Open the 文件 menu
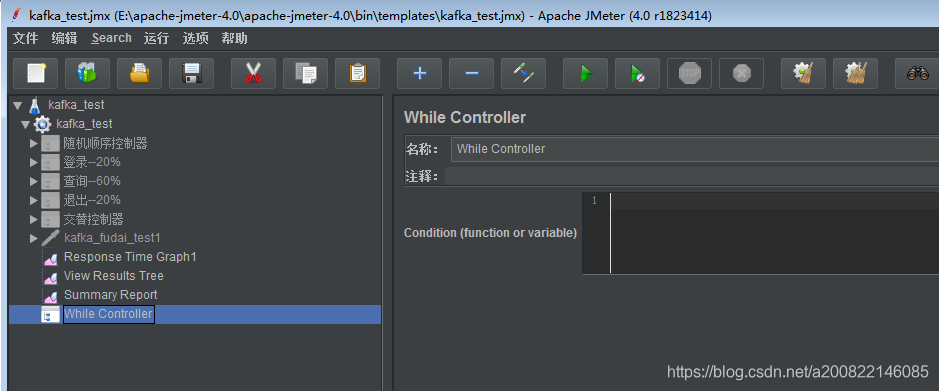939x391 pixels. (x=26, y=38)
